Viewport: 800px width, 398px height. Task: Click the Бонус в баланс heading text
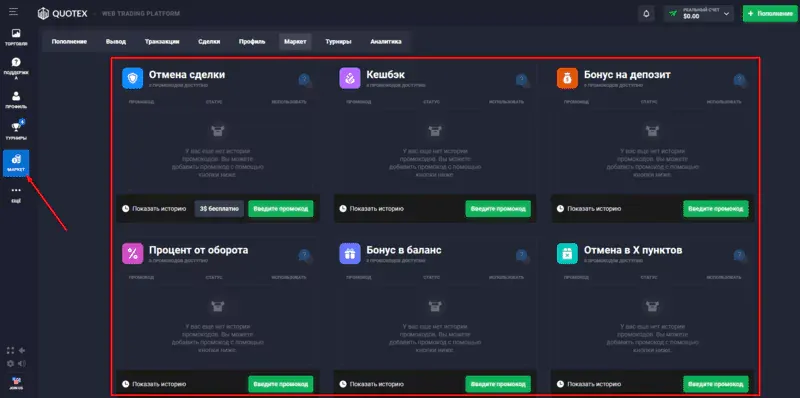pos(404,251)
